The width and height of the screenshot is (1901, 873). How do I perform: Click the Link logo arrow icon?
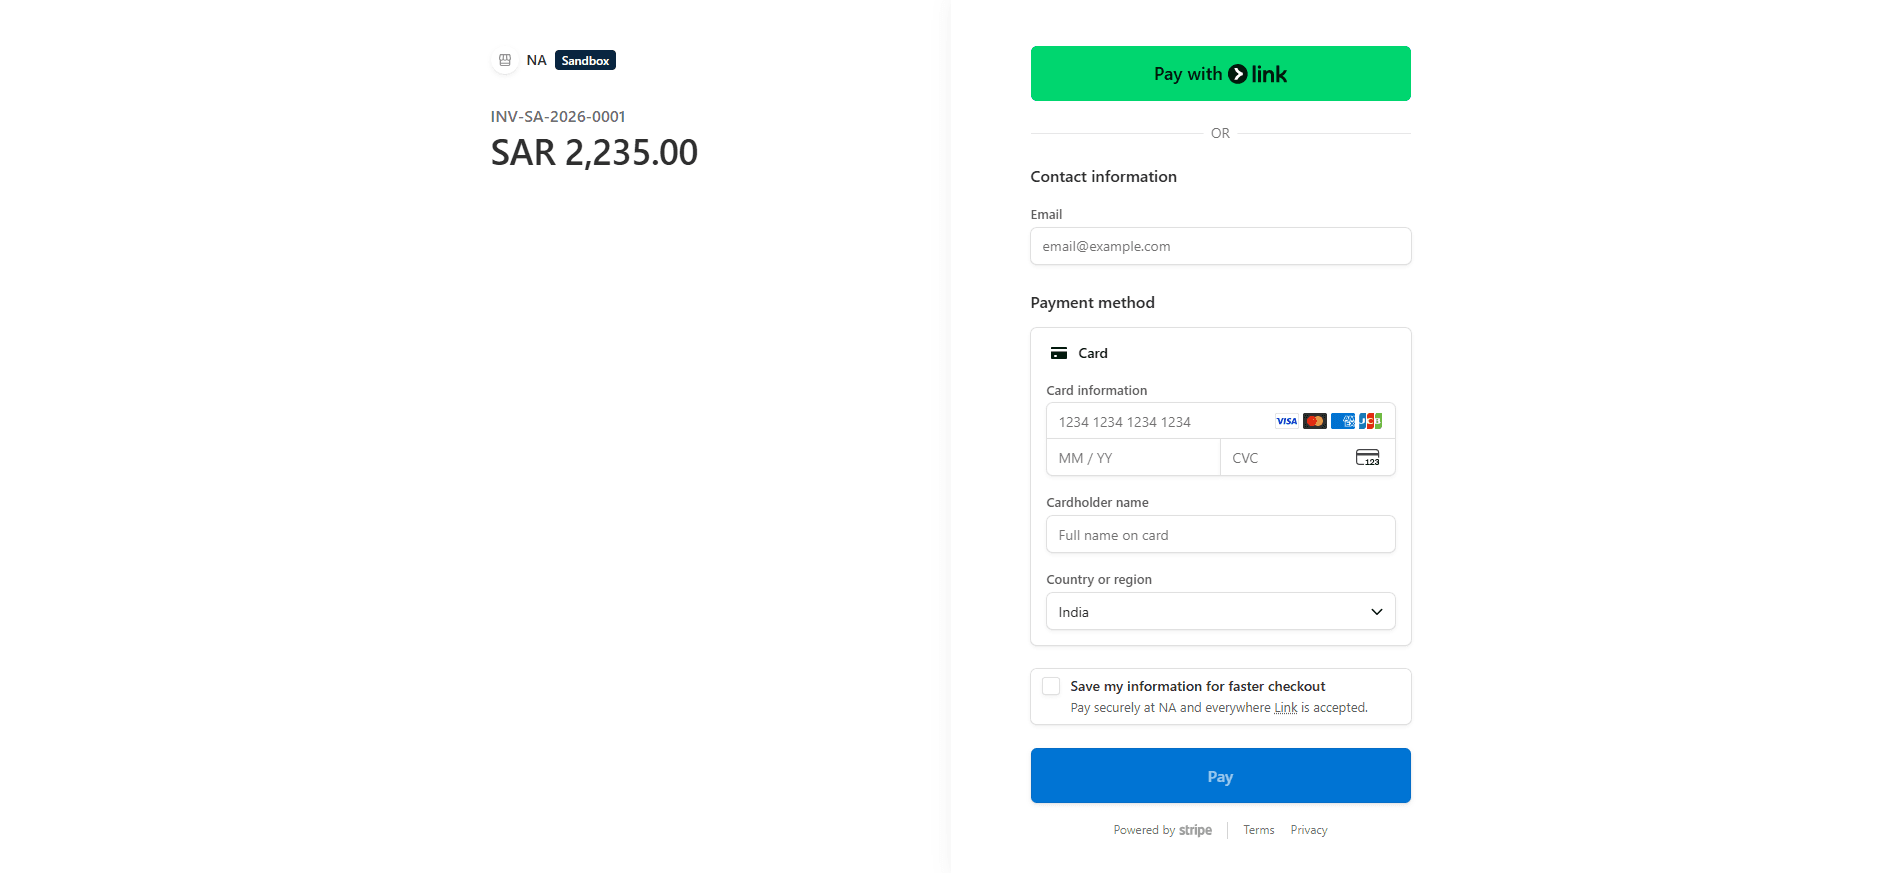(x=1238, y=74)
